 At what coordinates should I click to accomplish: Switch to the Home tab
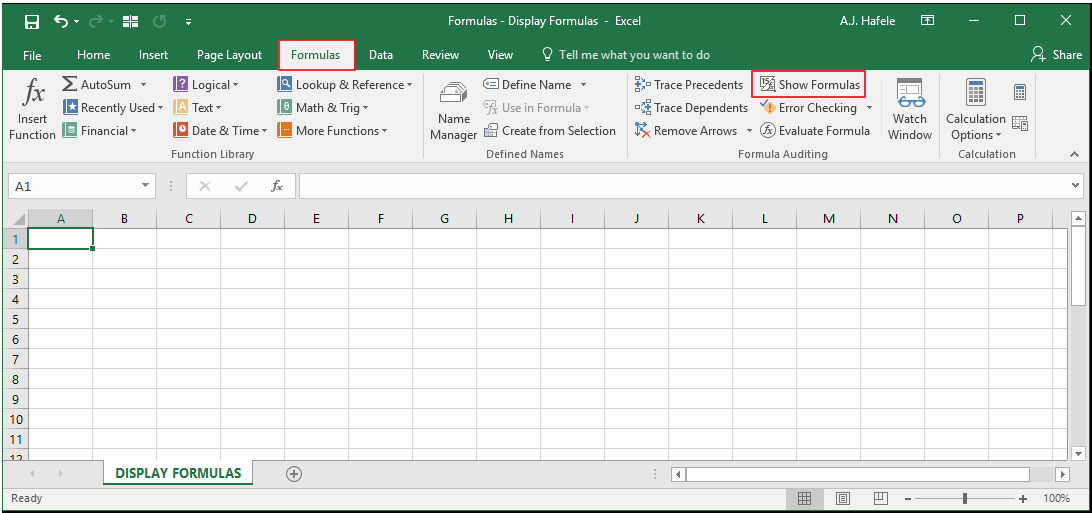93,55
